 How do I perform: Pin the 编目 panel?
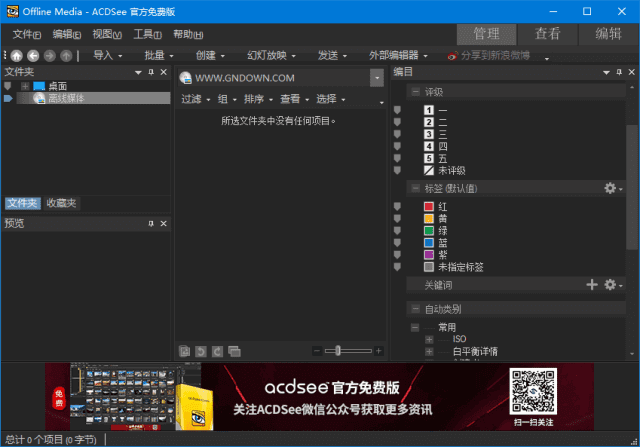(x=619, y=72)
